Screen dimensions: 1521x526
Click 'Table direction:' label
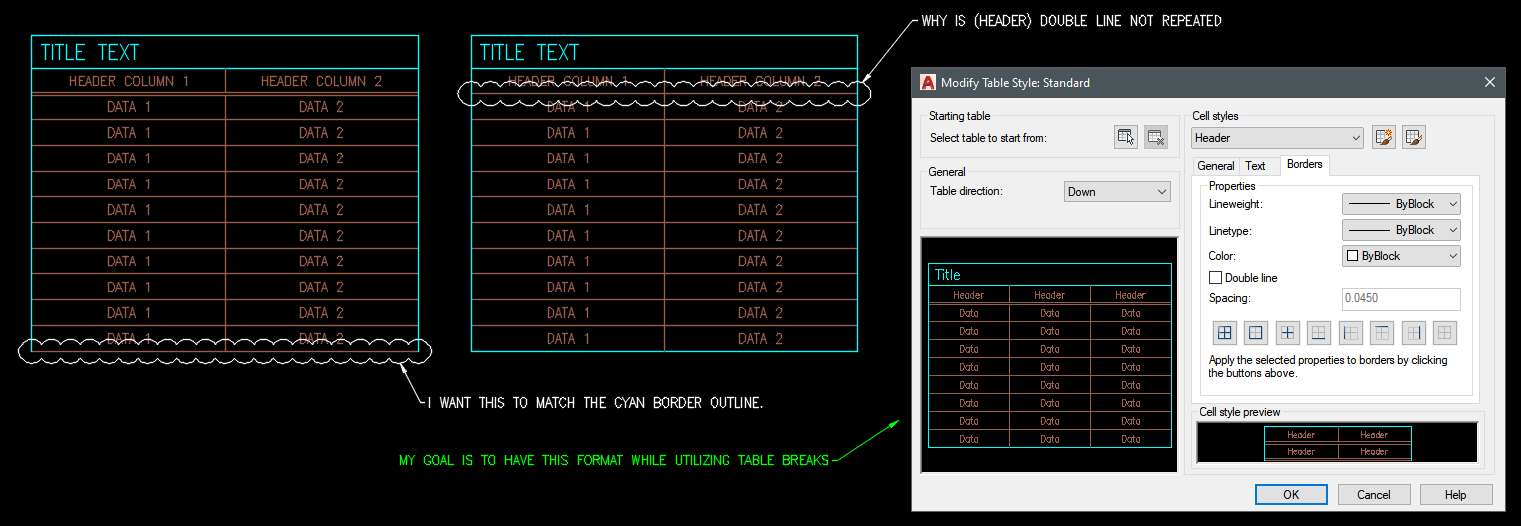pos(966,191)
